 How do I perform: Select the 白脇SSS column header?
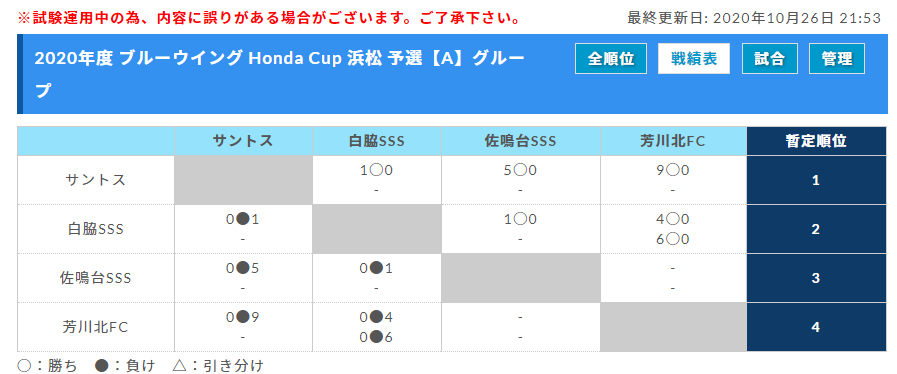click(376, 141)
